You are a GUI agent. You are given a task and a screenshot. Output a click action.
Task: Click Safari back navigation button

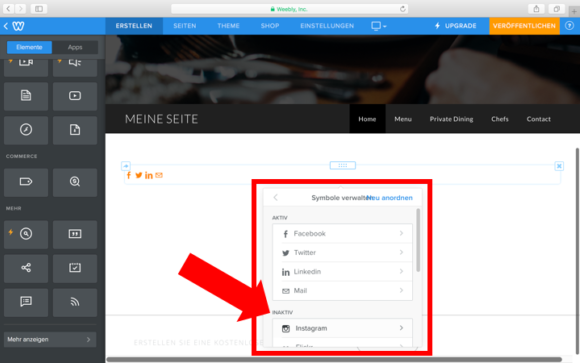[8, 9]
